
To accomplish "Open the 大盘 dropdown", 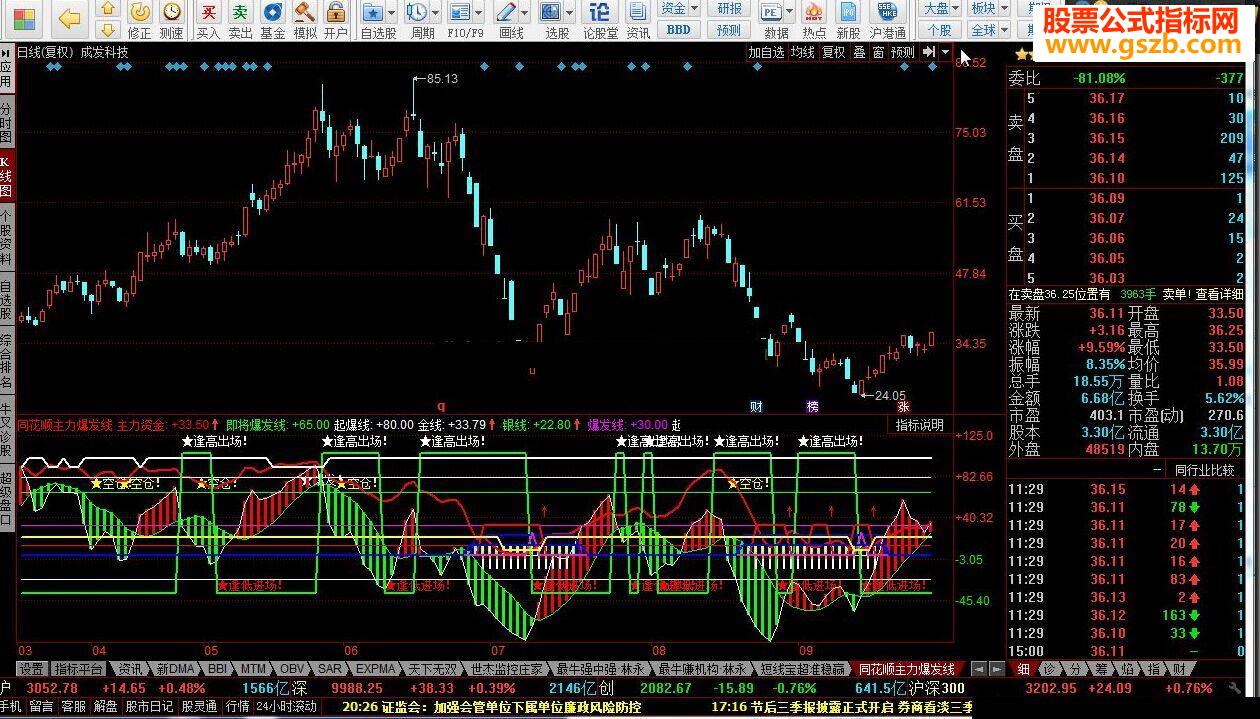I will pos(940,8).
